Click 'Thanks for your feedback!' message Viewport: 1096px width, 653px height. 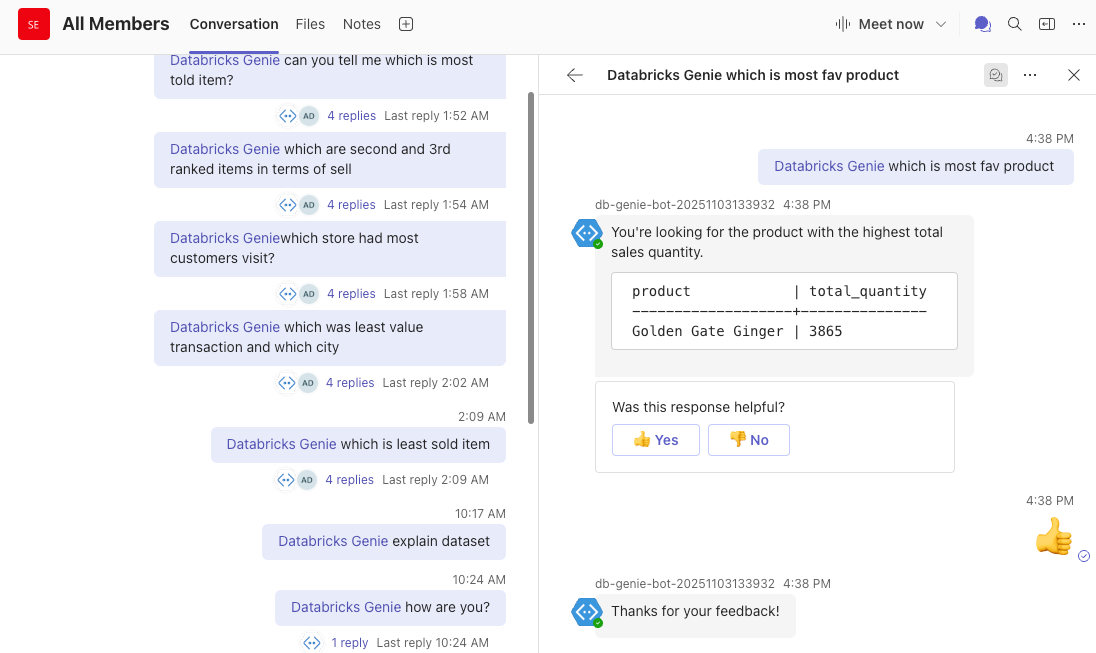click(695, 612)
